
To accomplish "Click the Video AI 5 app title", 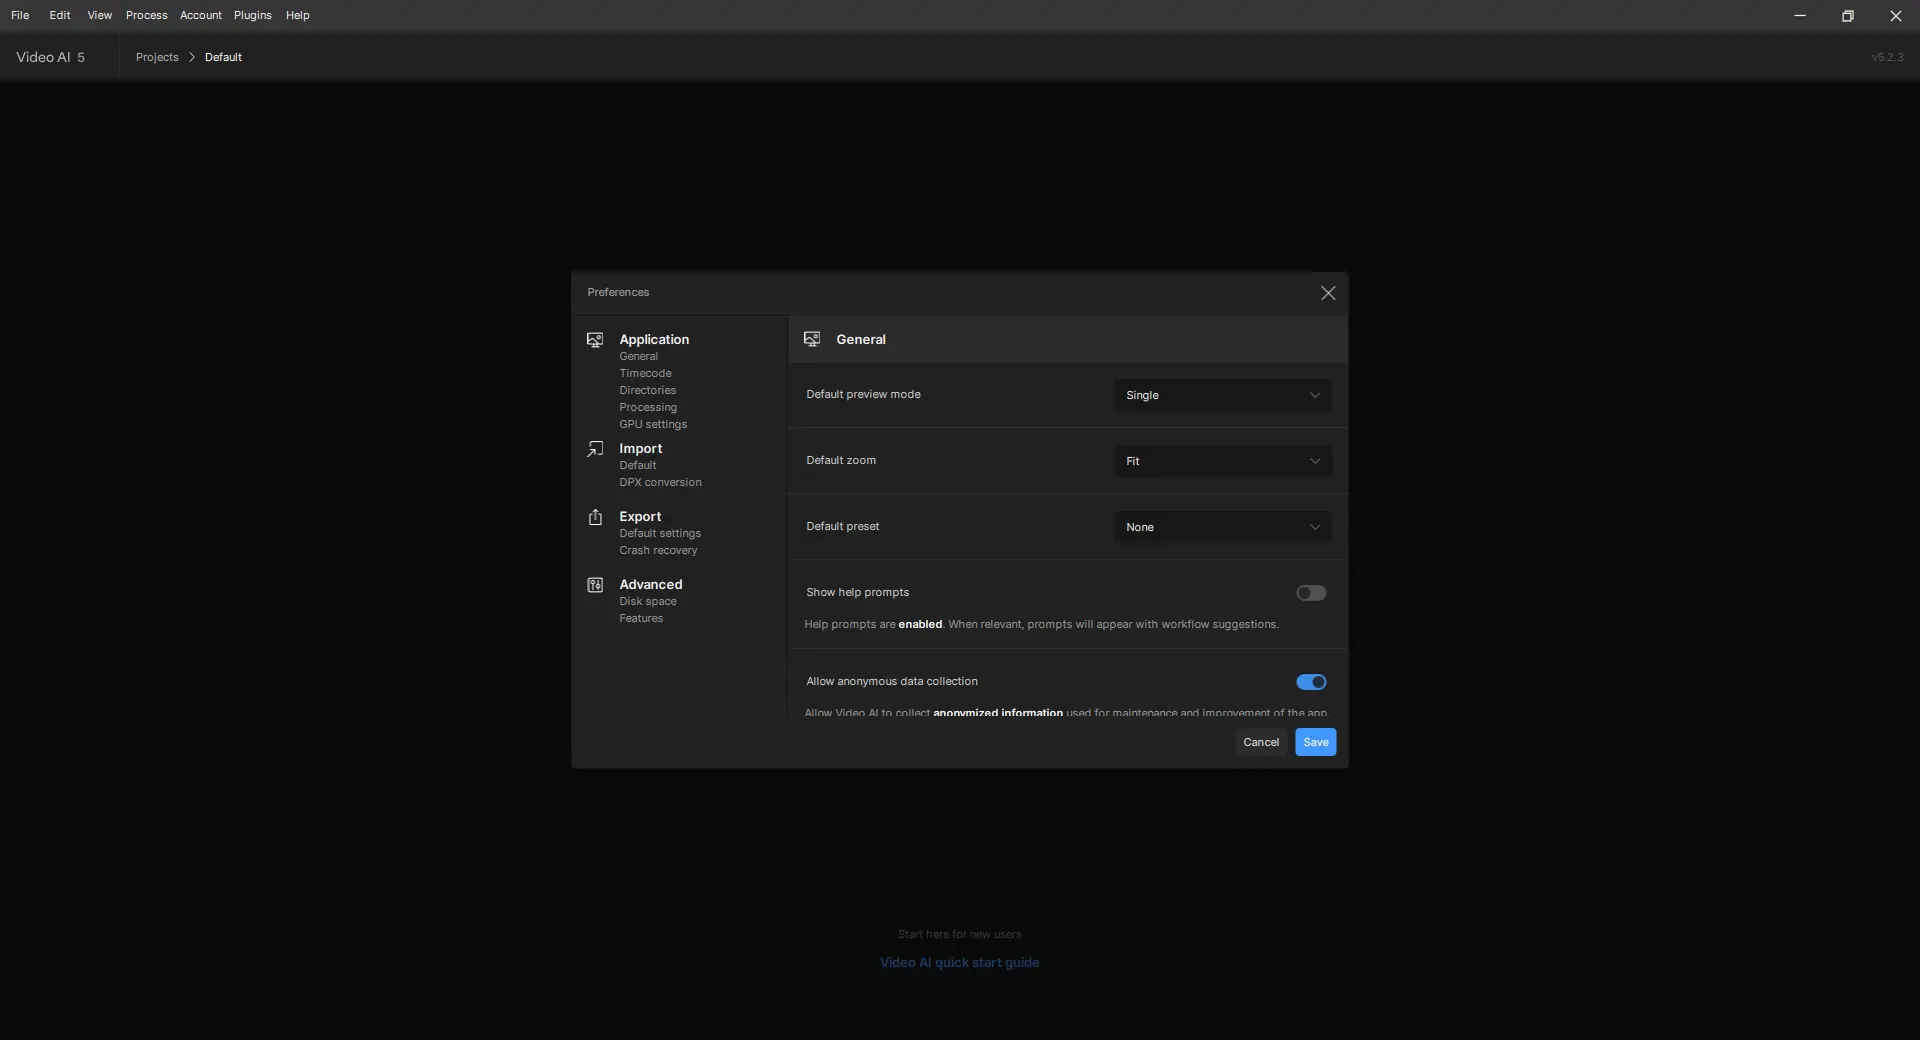I will click(50, 57).
